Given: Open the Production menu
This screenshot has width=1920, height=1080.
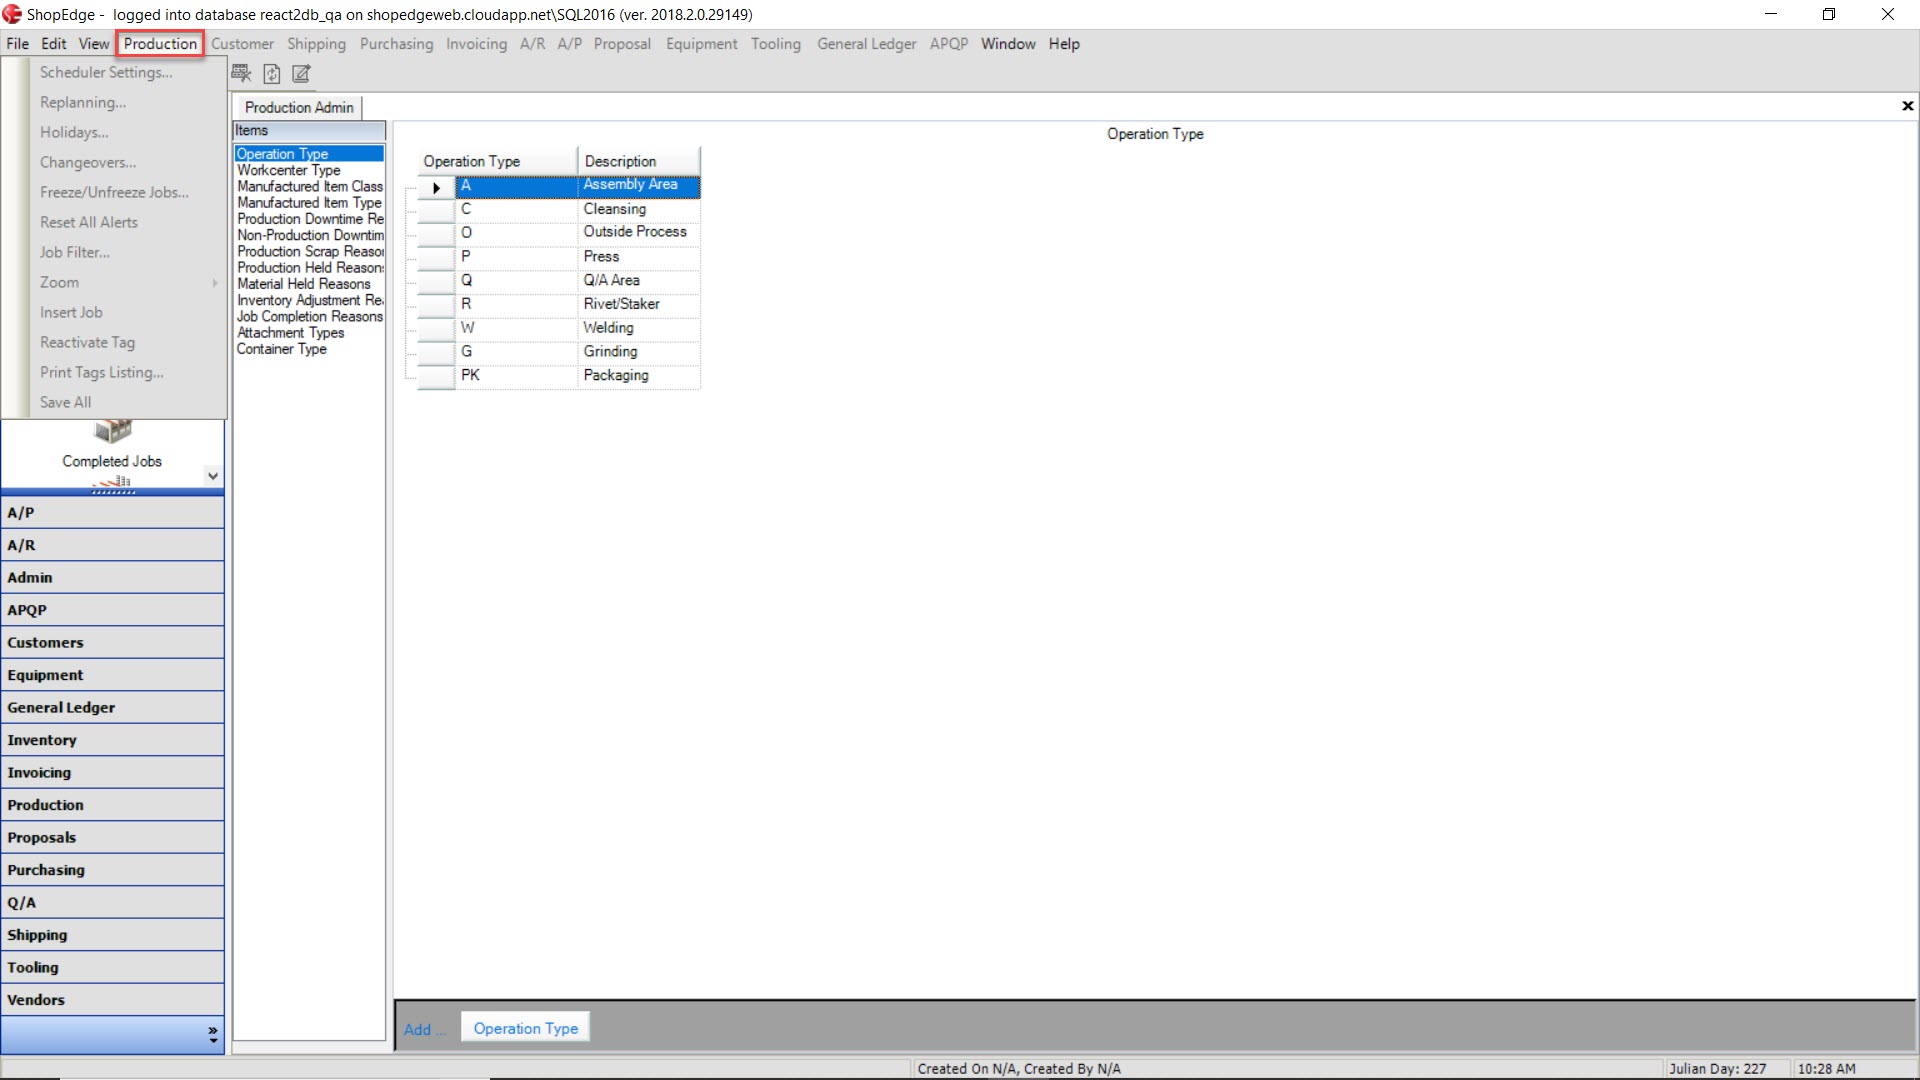Looking at the screenshot, I should click(x=160, y=44).
